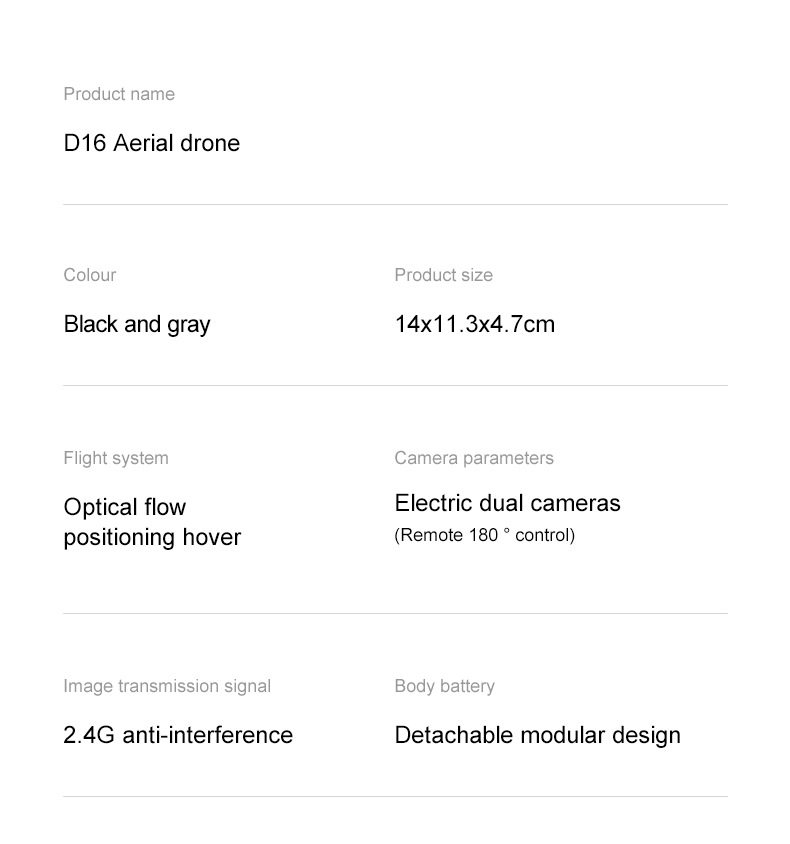This screenshot has width=790, height=844.
Task: Click the divider line below "2.4G anti-interference"
Action: tap(395, 797)
